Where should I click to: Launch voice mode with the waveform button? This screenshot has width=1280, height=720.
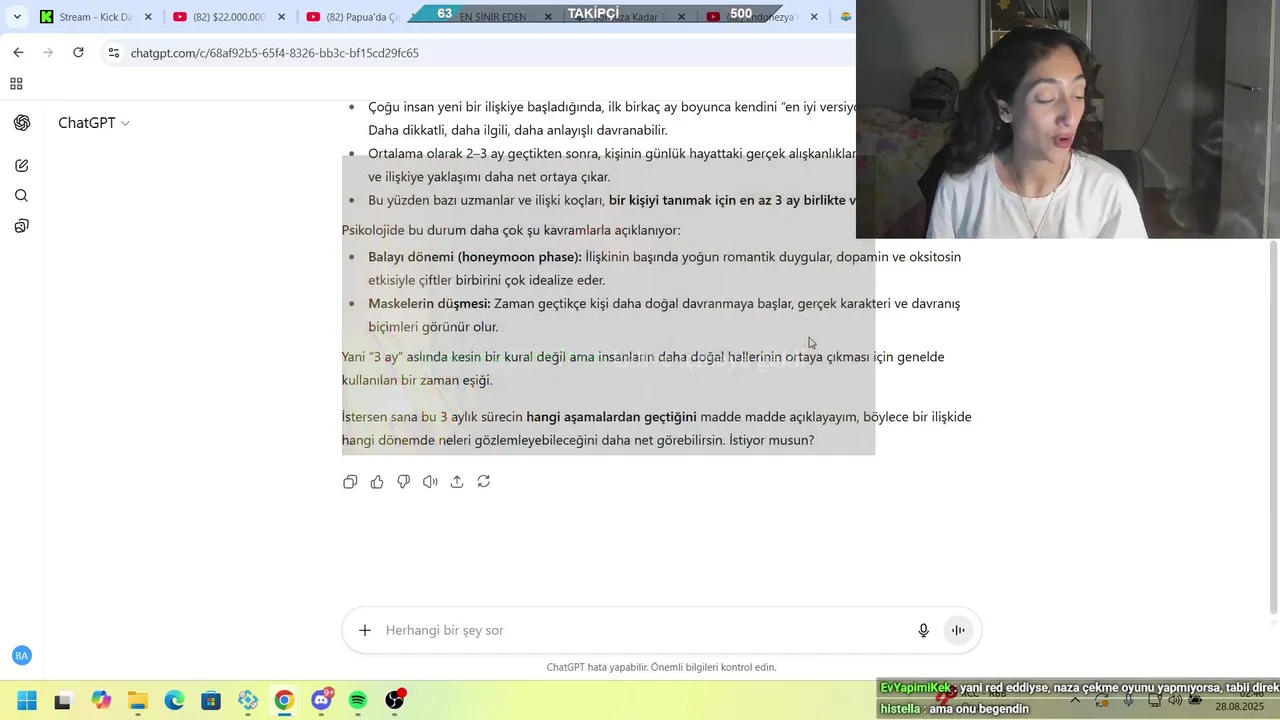[958, 630]
